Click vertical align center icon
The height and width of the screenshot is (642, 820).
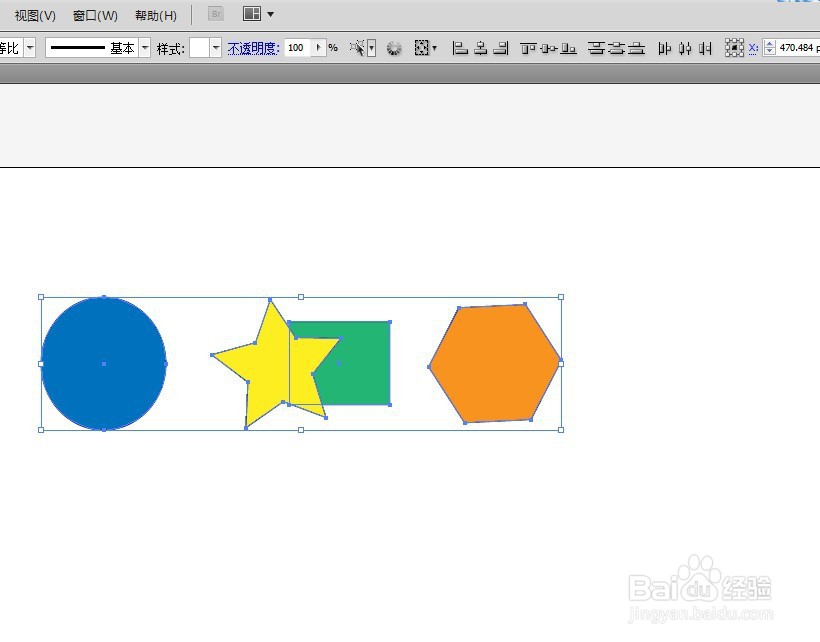pyautogui.click(x=549, y=49)
